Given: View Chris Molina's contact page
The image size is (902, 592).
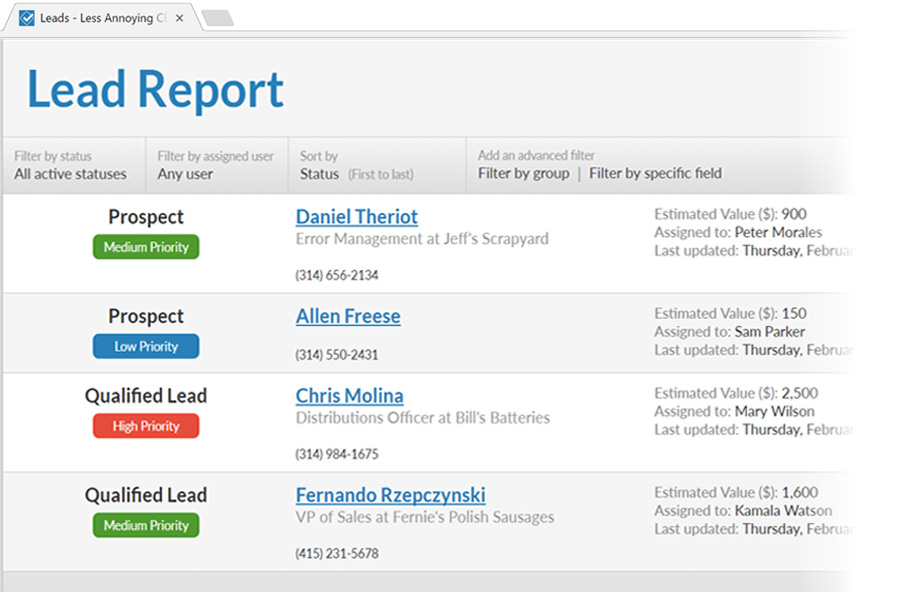Looking at the screenshot, I should 350,396.
